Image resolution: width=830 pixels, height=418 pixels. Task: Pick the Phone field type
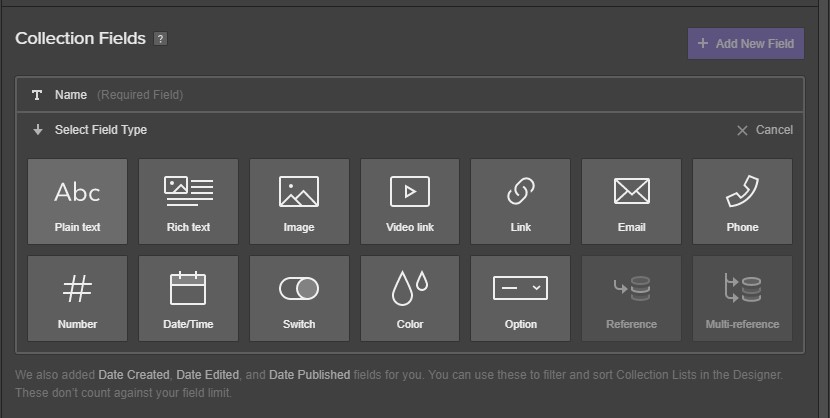[x=743, y=202]
